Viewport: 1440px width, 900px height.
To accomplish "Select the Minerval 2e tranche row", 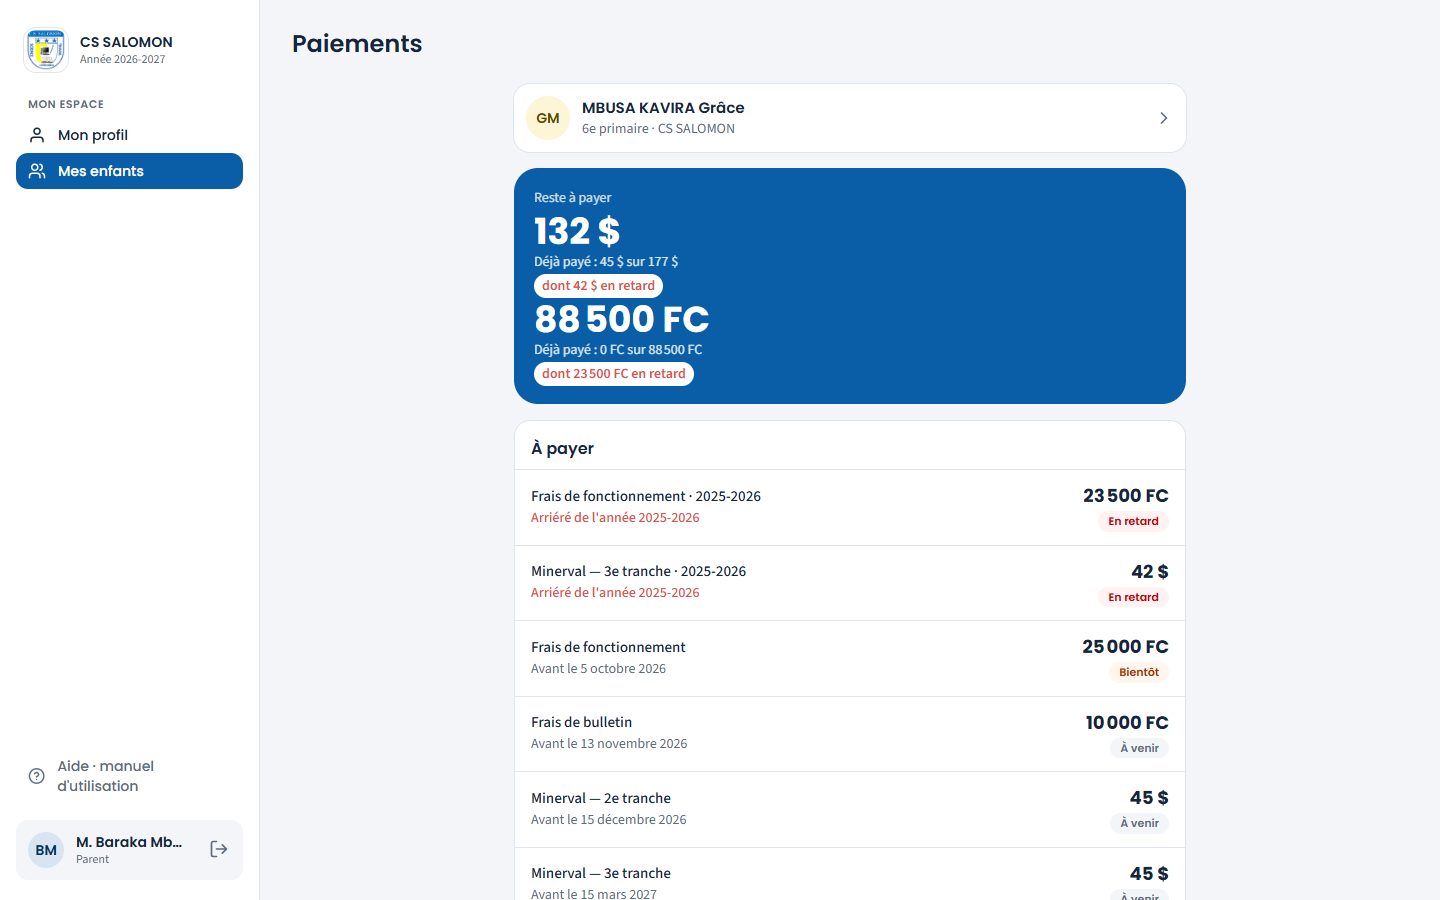I will point(850,810).
